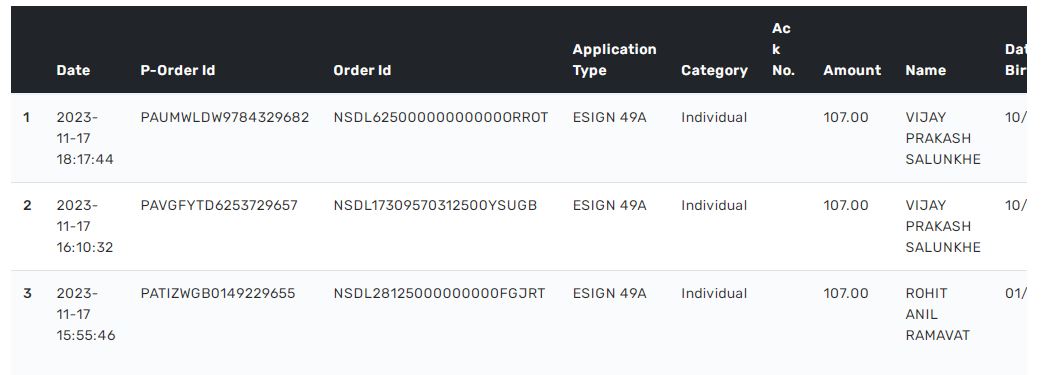The width and height of the screenshot is (1045, 375).
Task: Click the date 2023-11-17 18:17:44
Action: (x=85, y=139)
